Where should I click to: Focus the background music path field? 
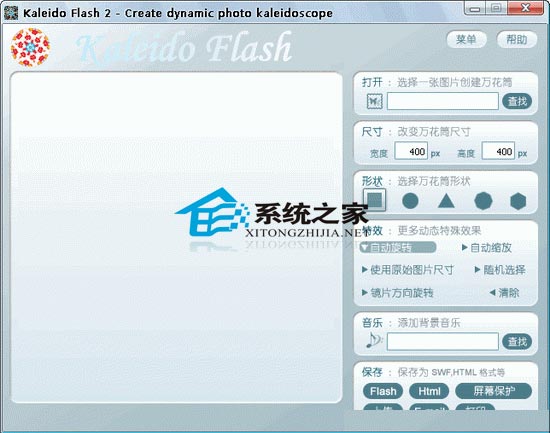(443, 341)
